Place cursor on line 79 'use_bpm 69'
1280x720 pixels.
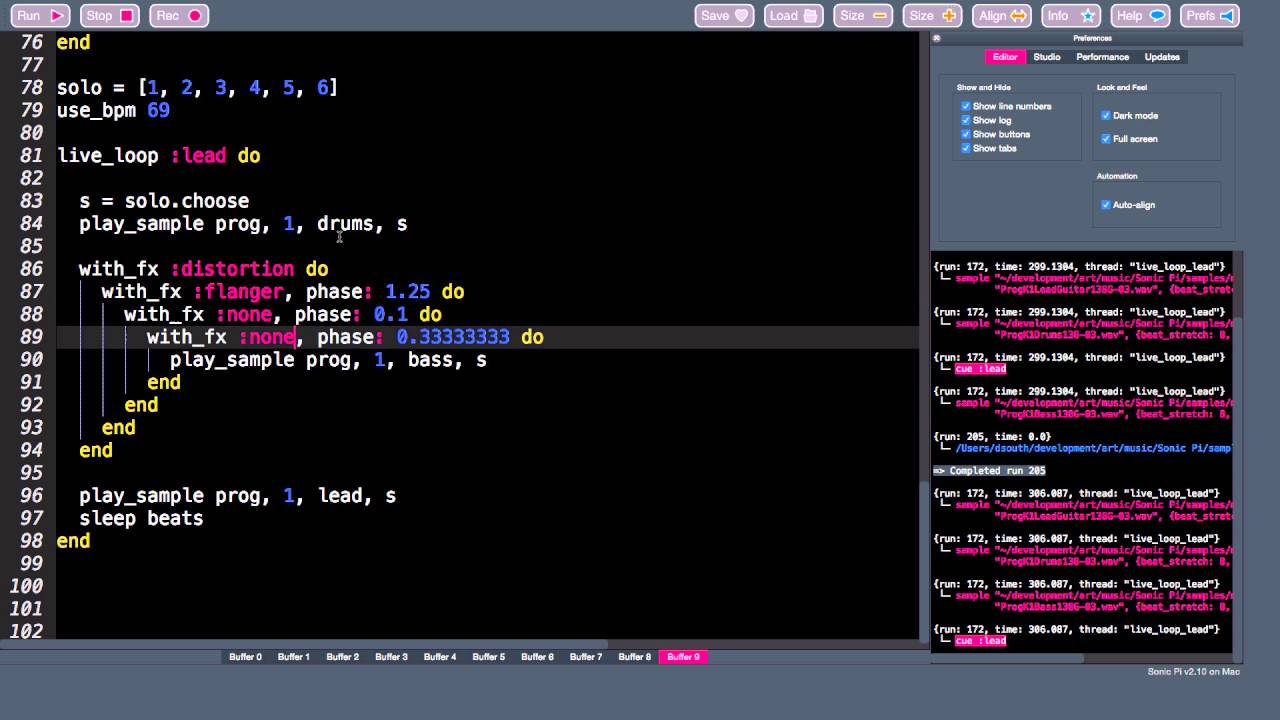(113, 110)
